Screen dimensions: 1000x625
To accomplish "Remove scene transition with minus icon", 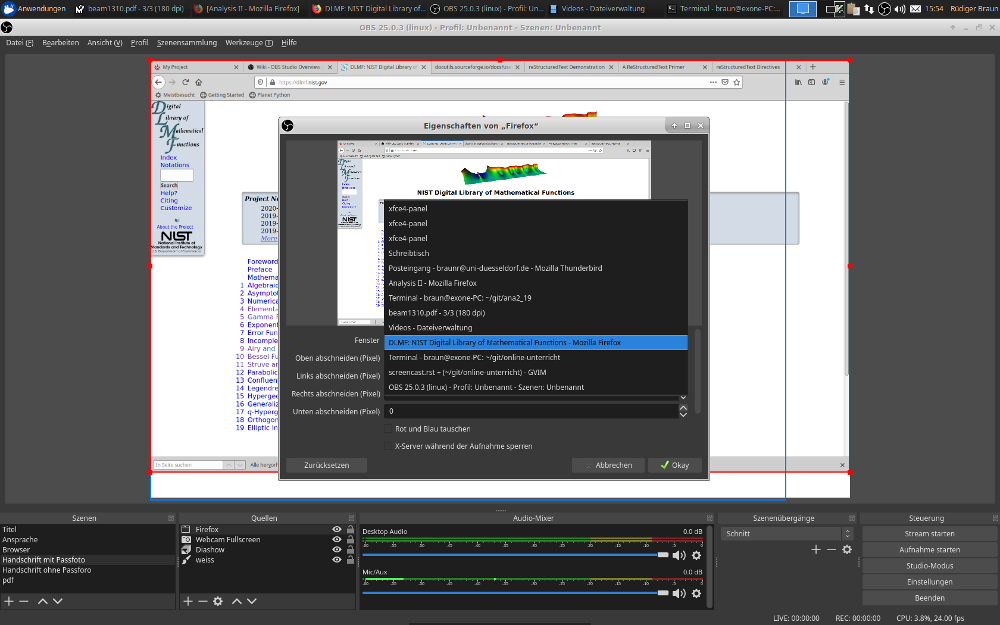I will tap(831, 549).
